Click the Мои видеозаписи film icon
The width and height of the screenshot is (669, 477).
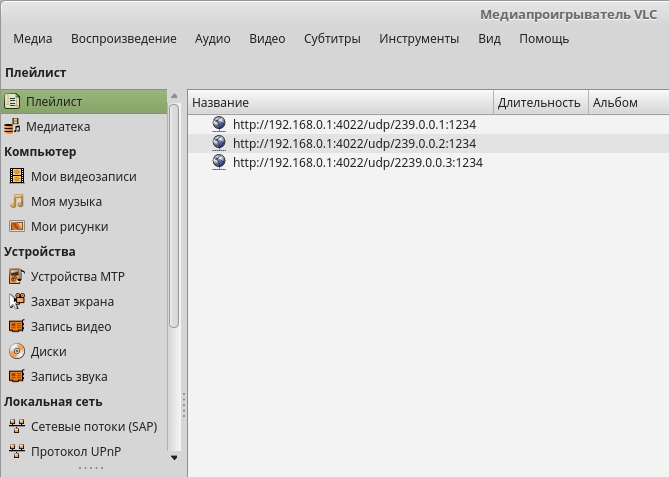[17, 177]
